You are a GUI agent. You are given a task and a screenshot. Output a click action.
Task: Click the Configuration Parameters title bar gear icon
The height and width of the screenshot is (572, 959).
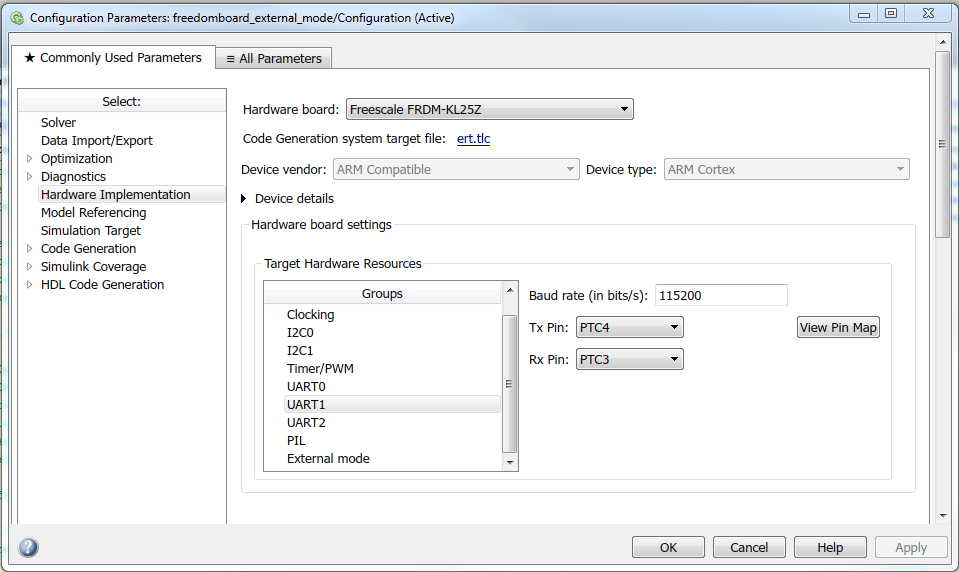17,18
